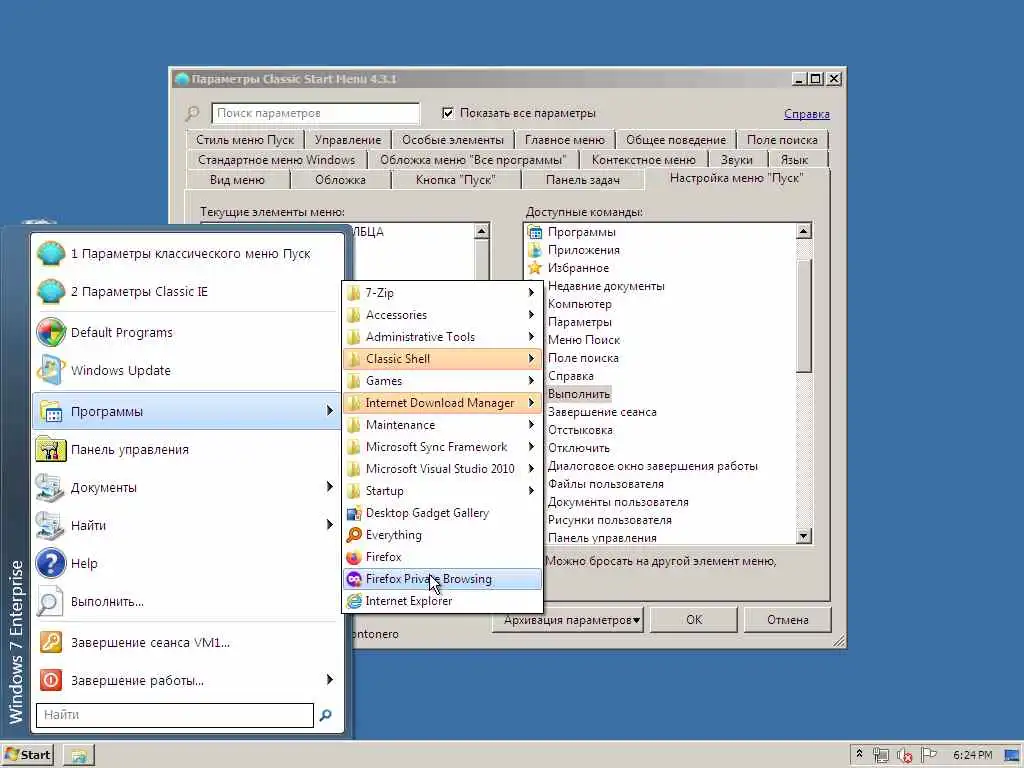Select 'Выполнить' in available commands list
Screen dimensions: 1024x768
coord(579,394)
